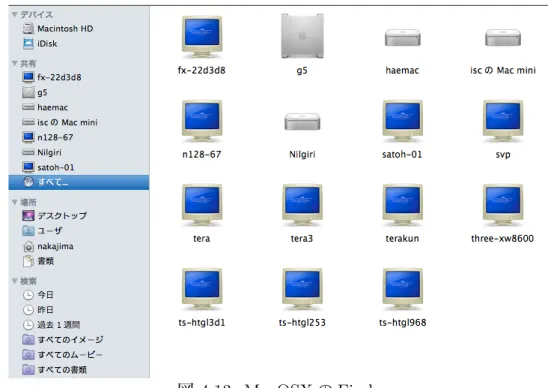Select the tera computer icon

[x=202, y=206]
